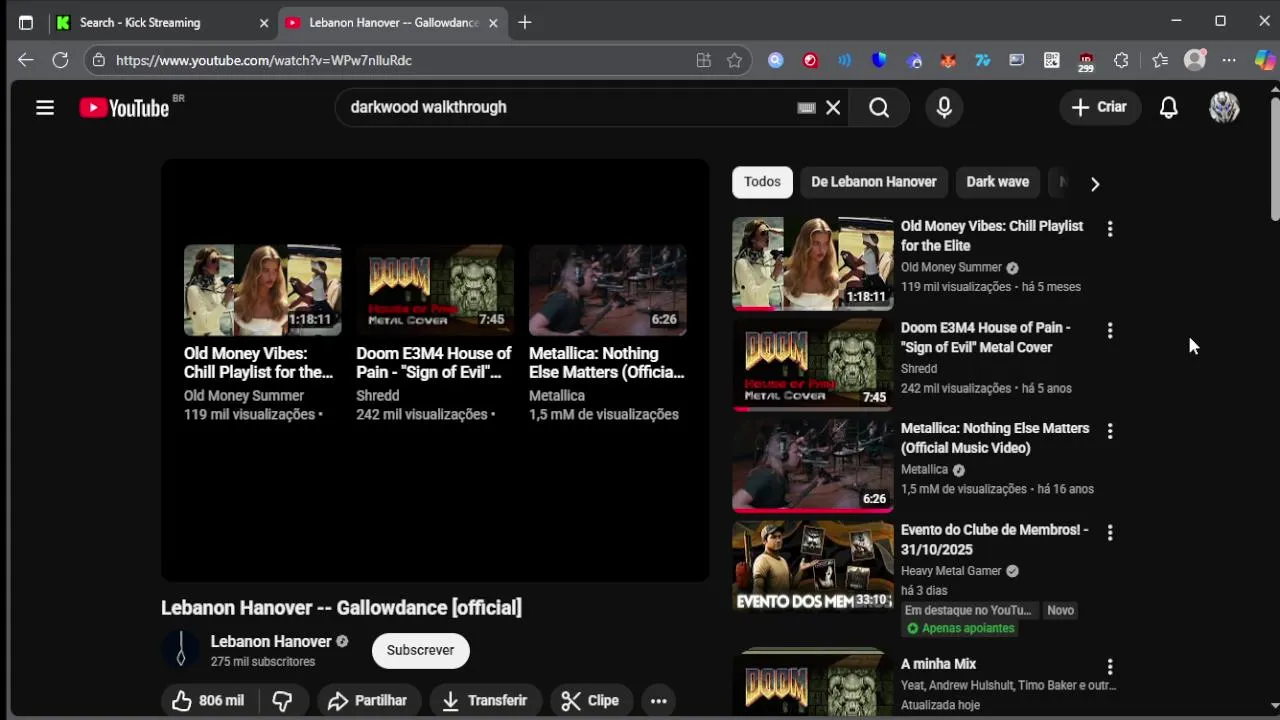
Task: Play Metallica endscreen thumbnail
Action: point(608,290)
